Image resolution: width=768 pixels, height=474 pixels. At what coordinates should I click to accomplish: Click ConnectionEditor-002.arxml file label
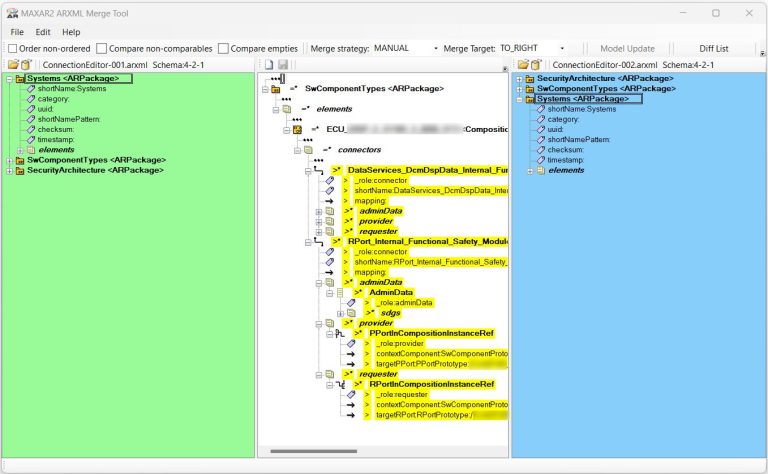[x=605, y=65]
